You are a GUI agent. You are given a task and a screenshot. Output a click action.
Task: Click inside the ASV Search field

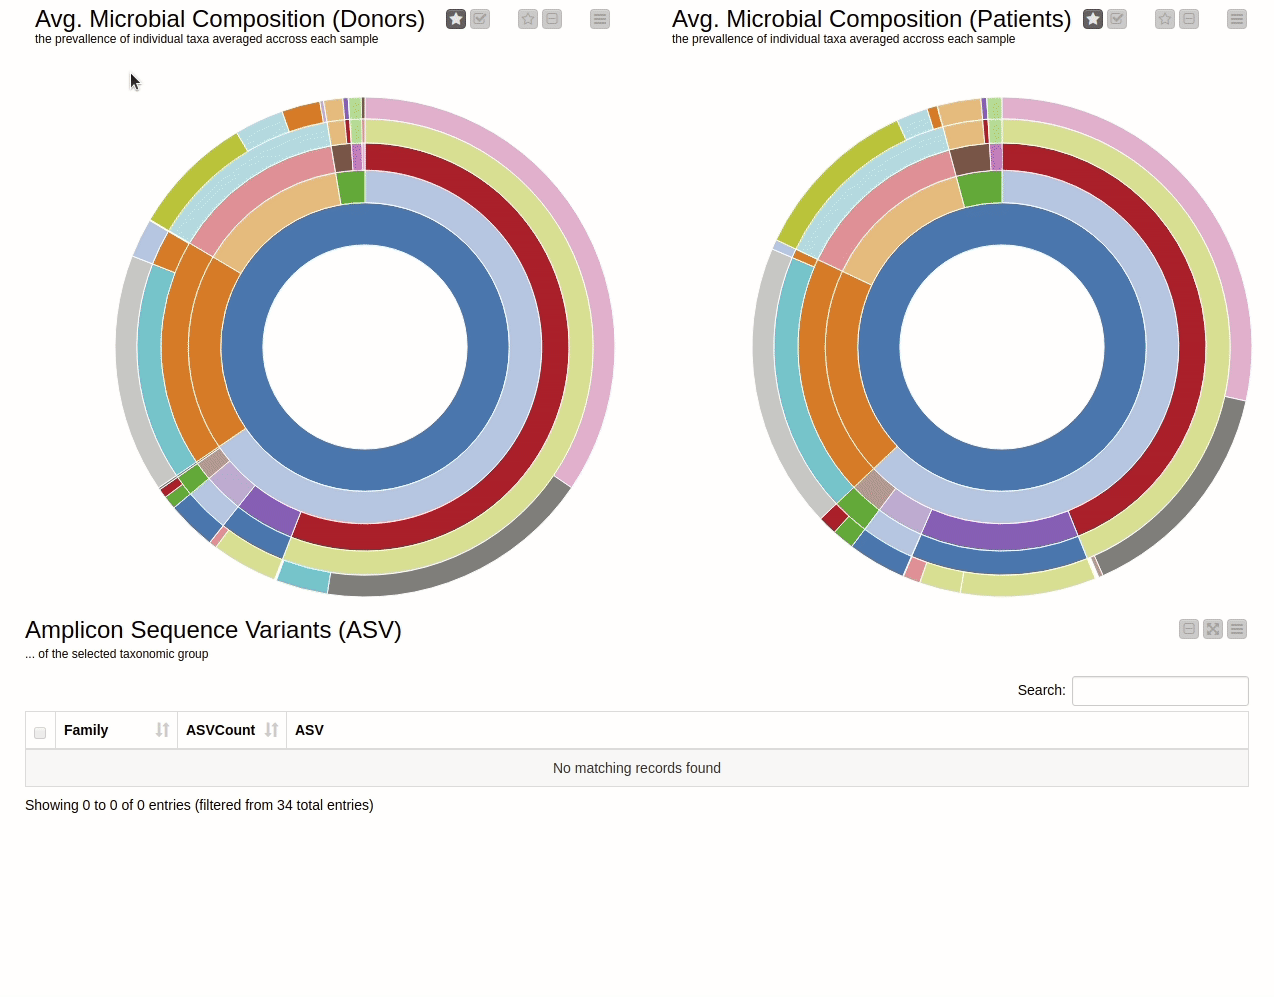click(1160, 691)
